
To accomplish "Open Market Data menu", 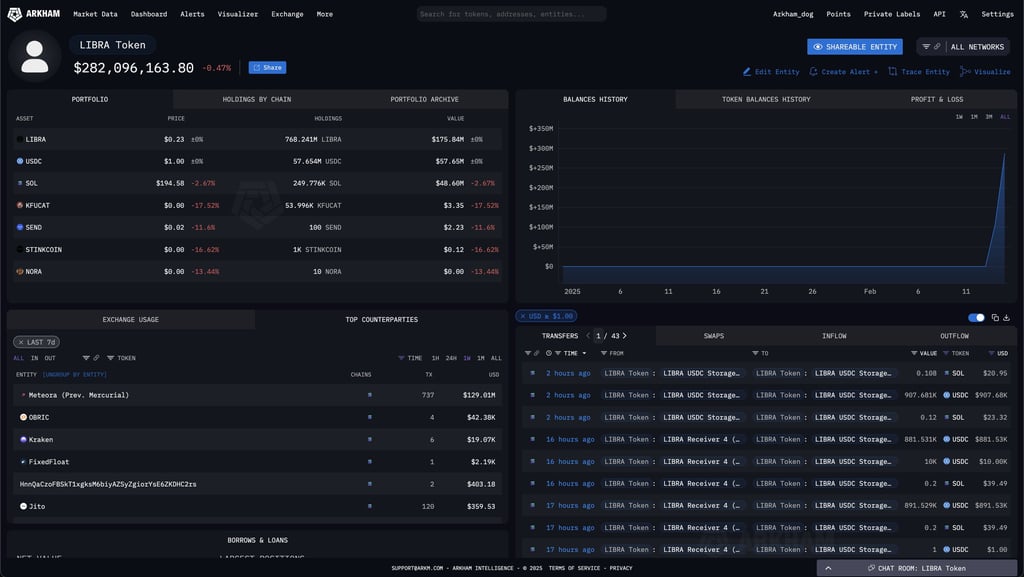I will [95, 14].
